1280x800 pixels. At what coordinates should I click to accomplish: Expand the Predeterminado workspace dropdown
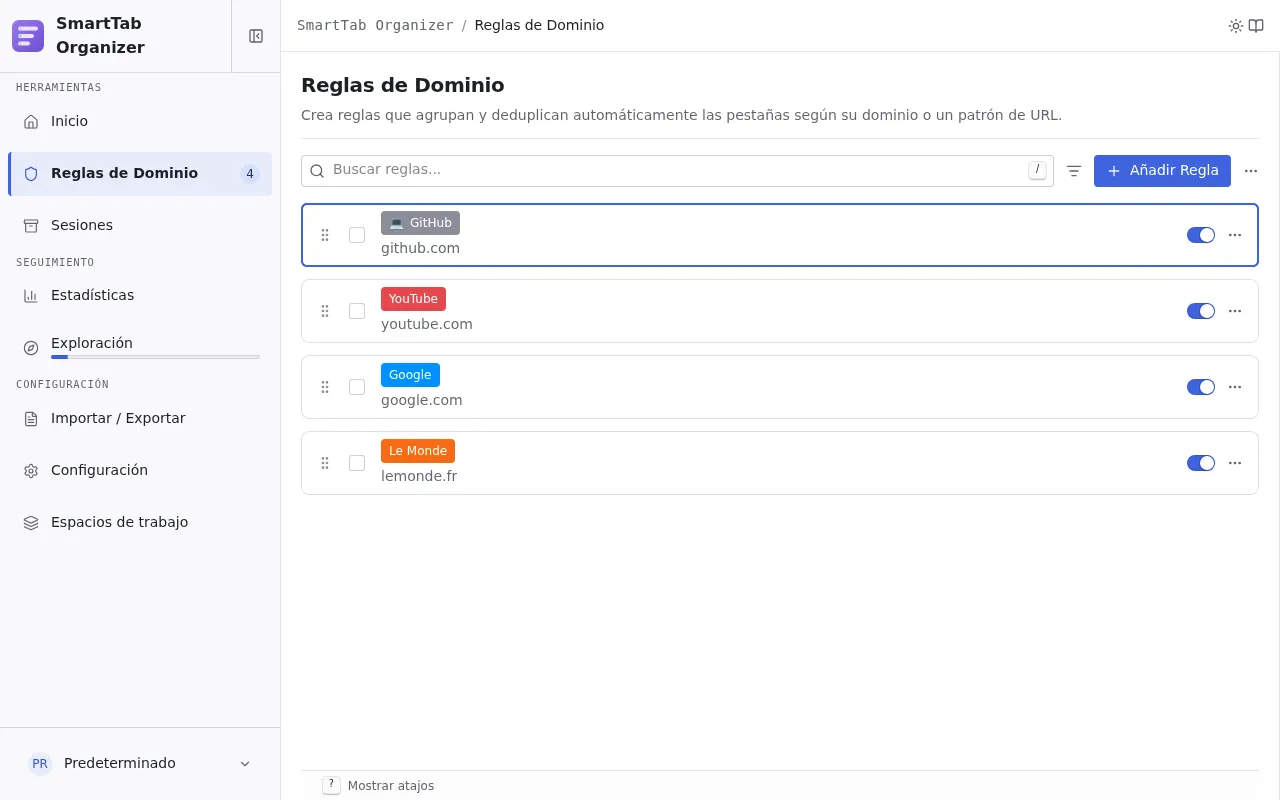pyautogui.click(x=140, y=763)
